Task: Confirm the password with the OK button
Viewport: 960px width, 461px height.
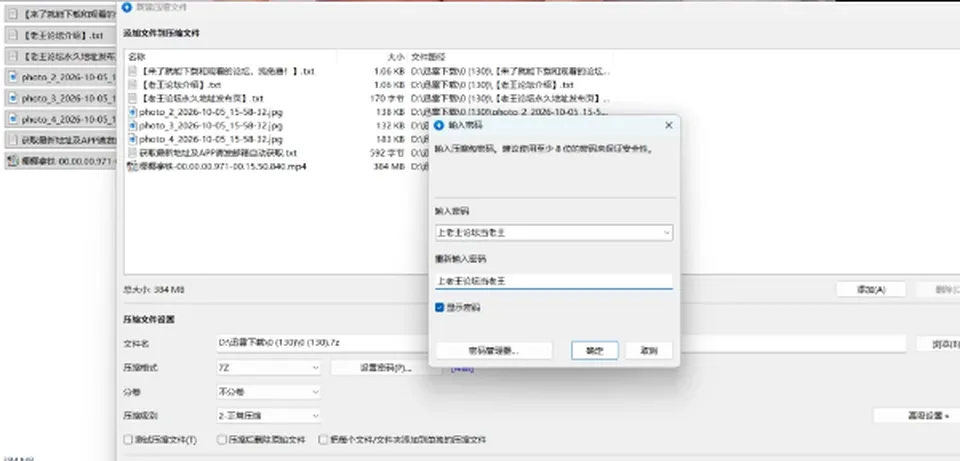Action: point(594,351)
